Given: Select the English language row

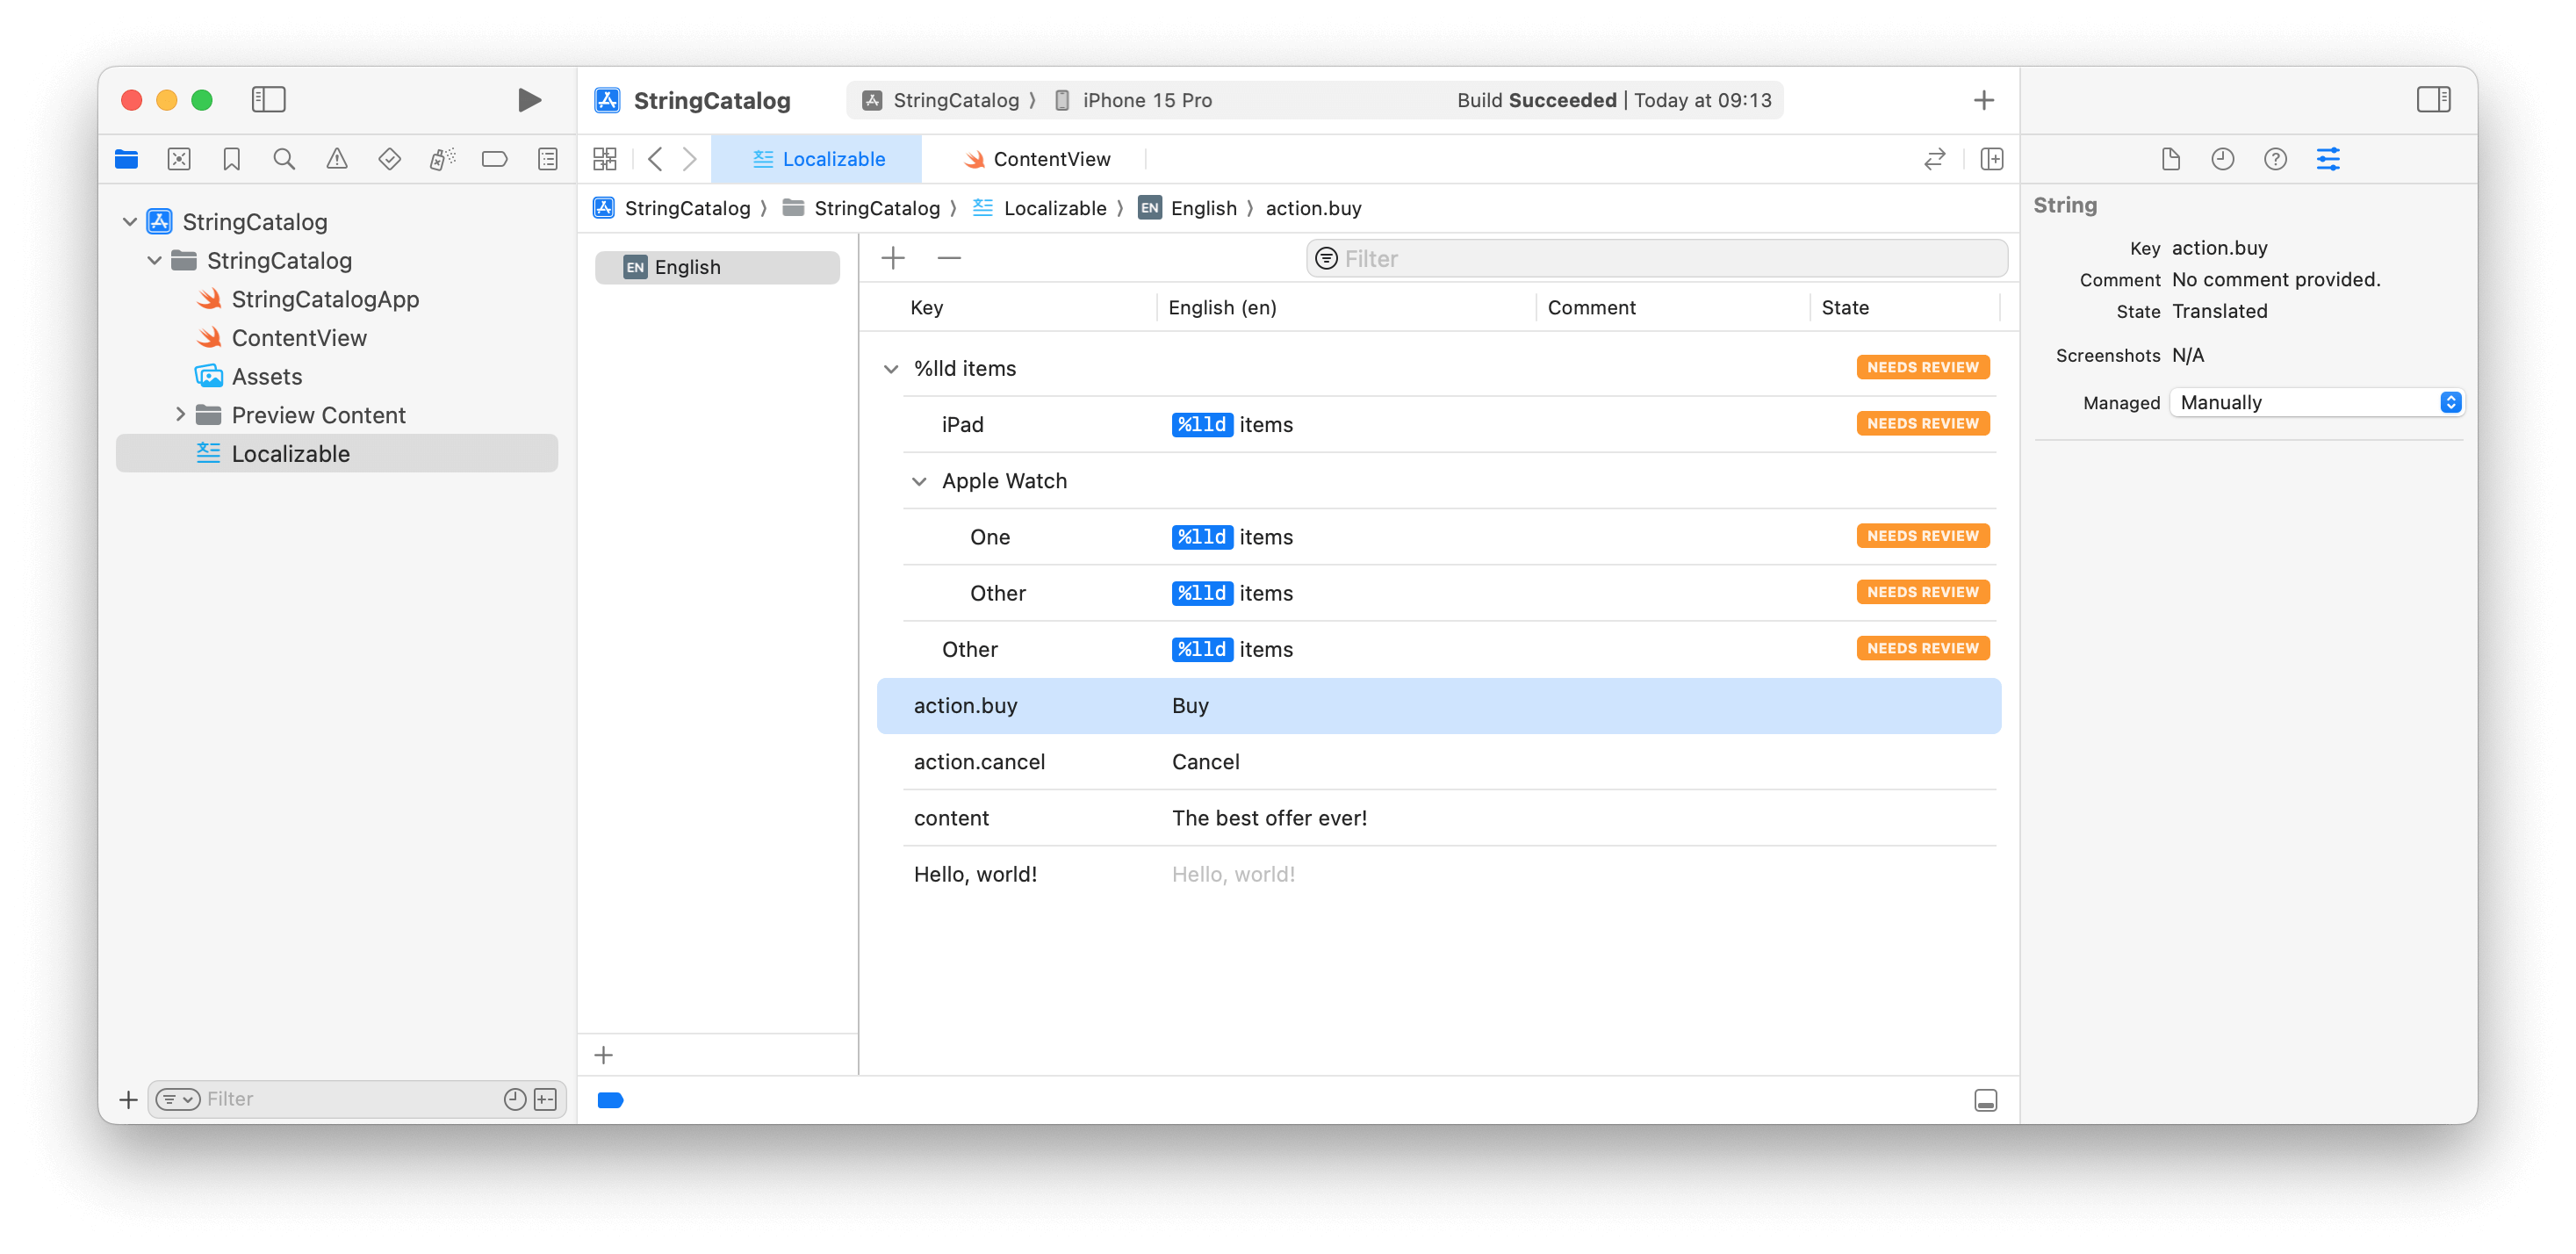Looking at the screenshot, I should (717, 267).
